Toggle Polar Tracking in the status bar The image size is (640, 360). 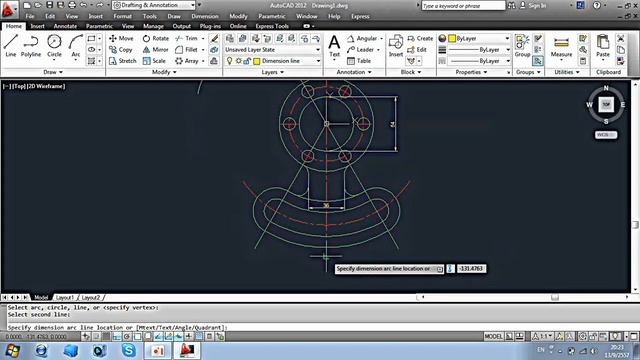pos(127,336)
